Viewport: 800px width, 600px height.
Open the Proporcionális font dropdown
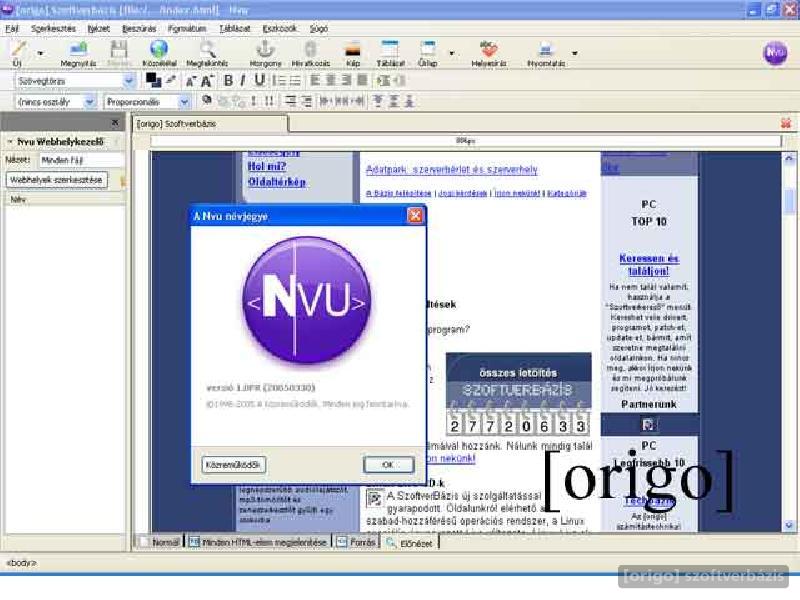tap(147, 102)
